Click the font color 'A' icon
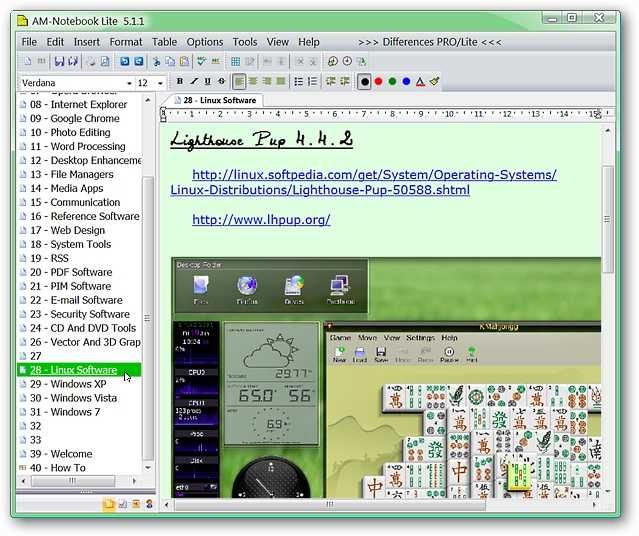The width and height of the screenshot is (639, 536). [x=420, y=82]
